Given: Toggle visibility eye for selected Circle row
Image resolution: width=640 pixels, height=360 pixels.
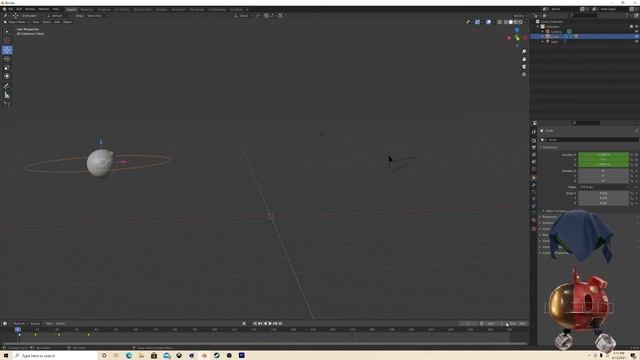Looking at the screenshot, I should click(x=636, y=36).
